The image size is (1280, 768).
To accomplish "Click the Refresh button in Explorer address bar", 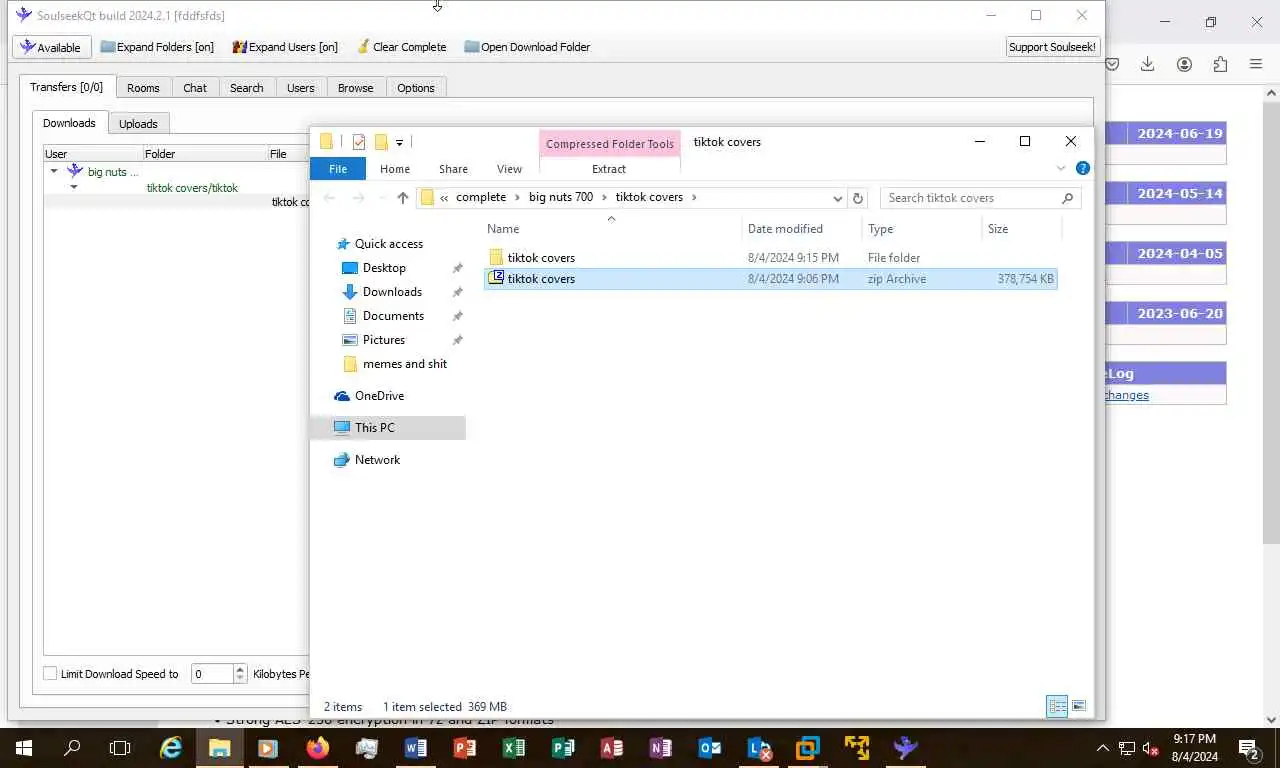I will (x=857, y=198).
